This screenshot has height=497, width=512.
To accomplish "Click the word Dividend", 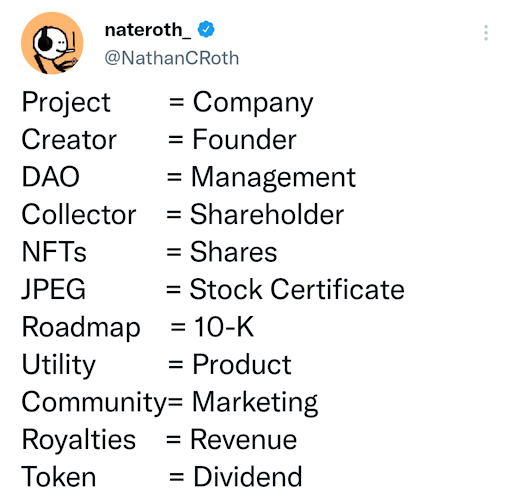I will click(x=248, y=477).
